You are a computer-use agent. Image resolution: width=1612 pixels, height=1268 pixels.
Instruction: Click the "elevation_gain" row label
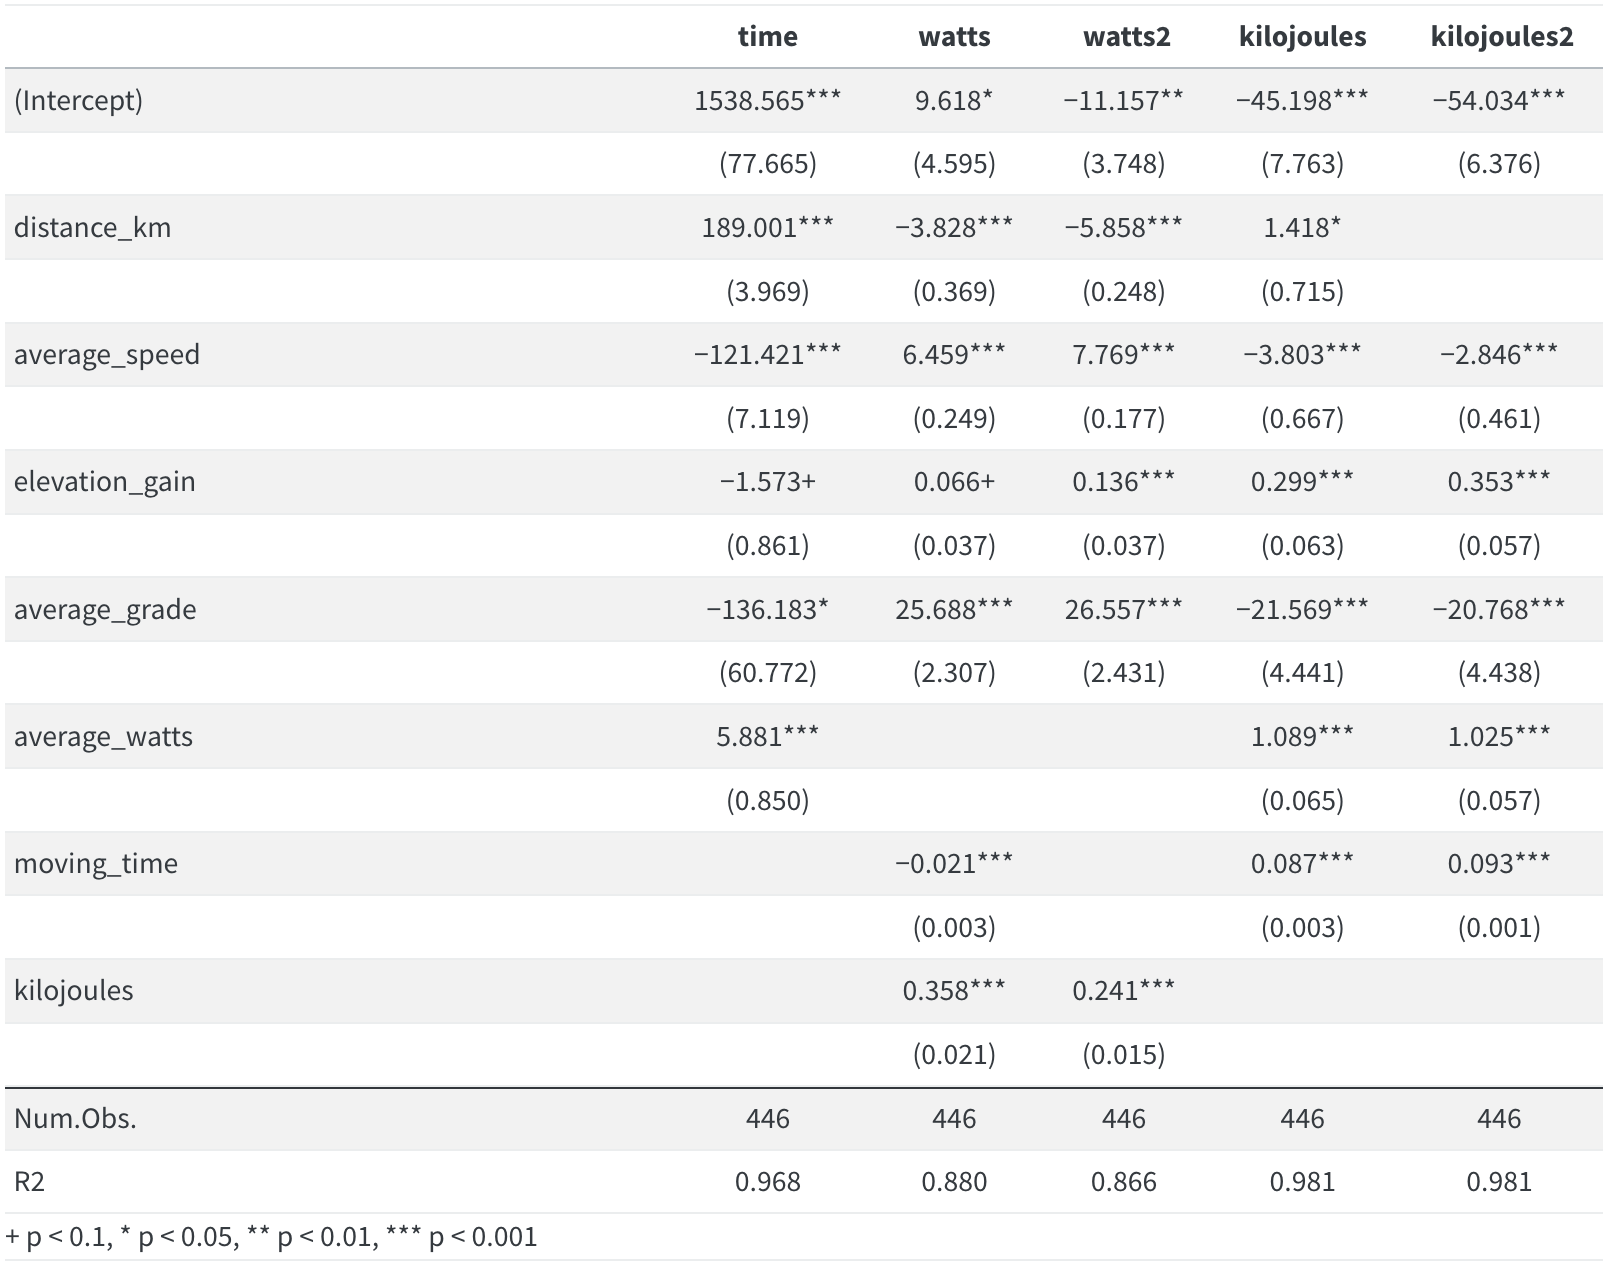pos(104,481)
